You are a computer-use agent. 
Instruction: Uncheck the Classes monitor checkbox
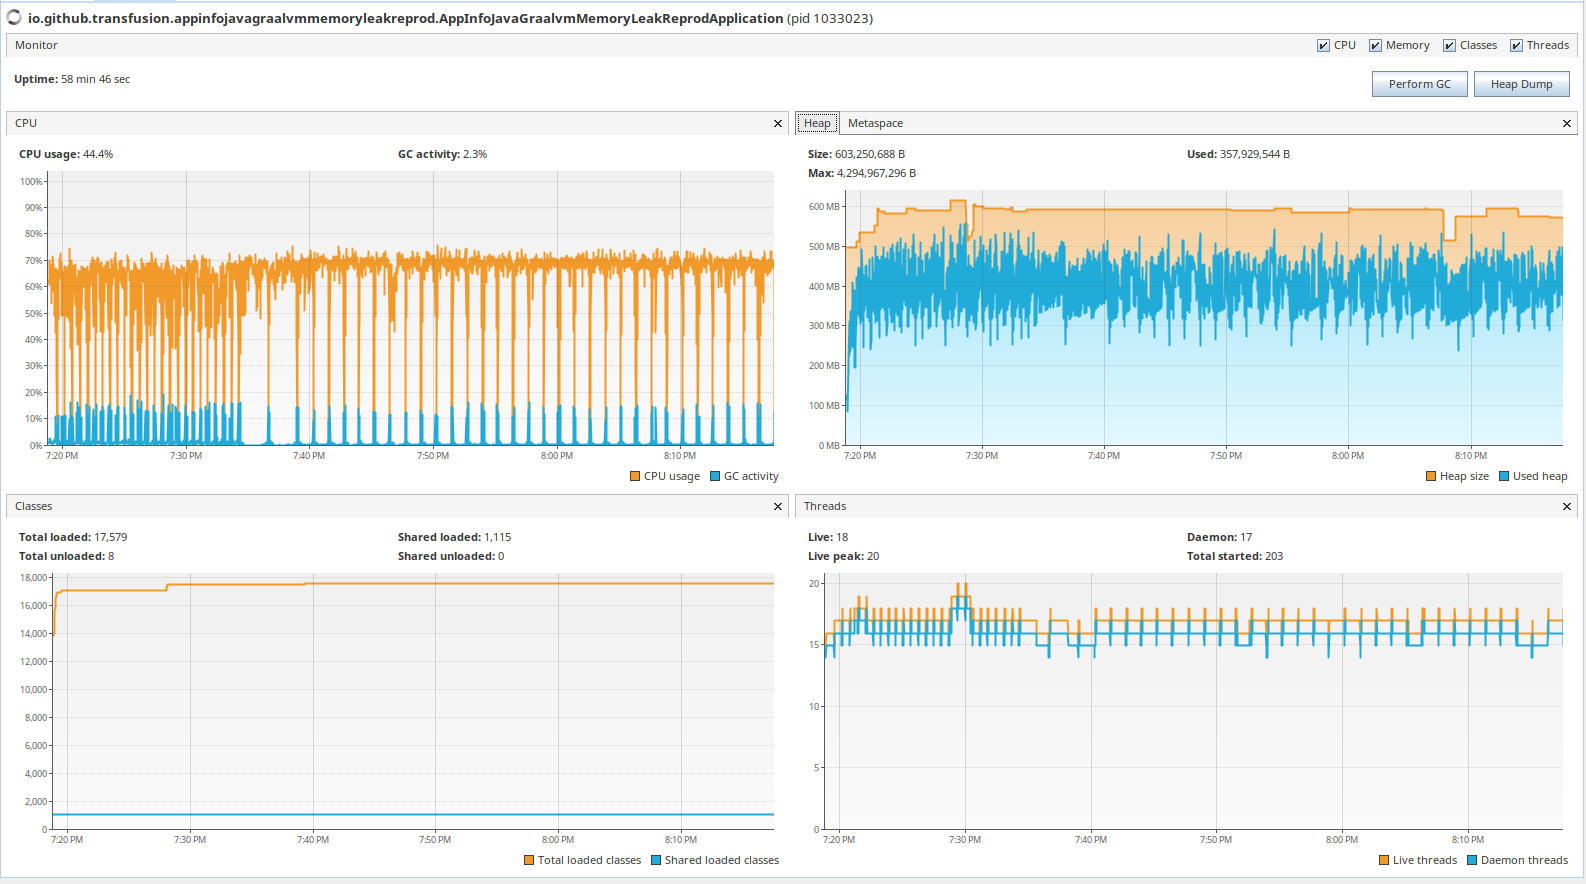point(1449,45)
